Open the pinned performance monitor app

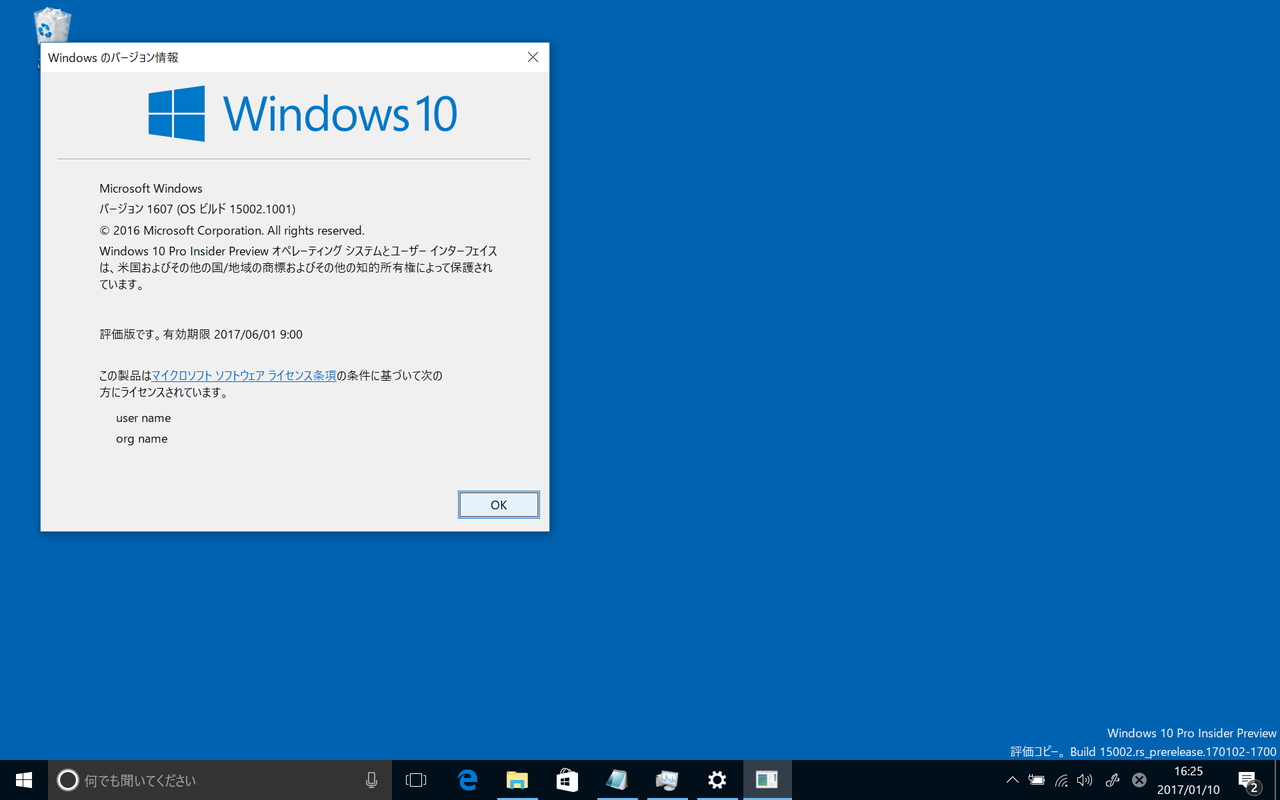[x=667, y=780]
